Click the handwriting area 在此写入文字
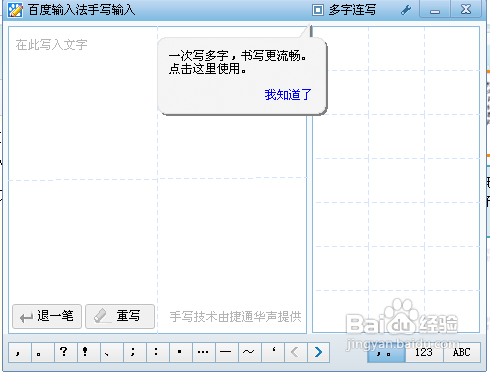Screen dimensions: 490x372 (x=157, y=180)
